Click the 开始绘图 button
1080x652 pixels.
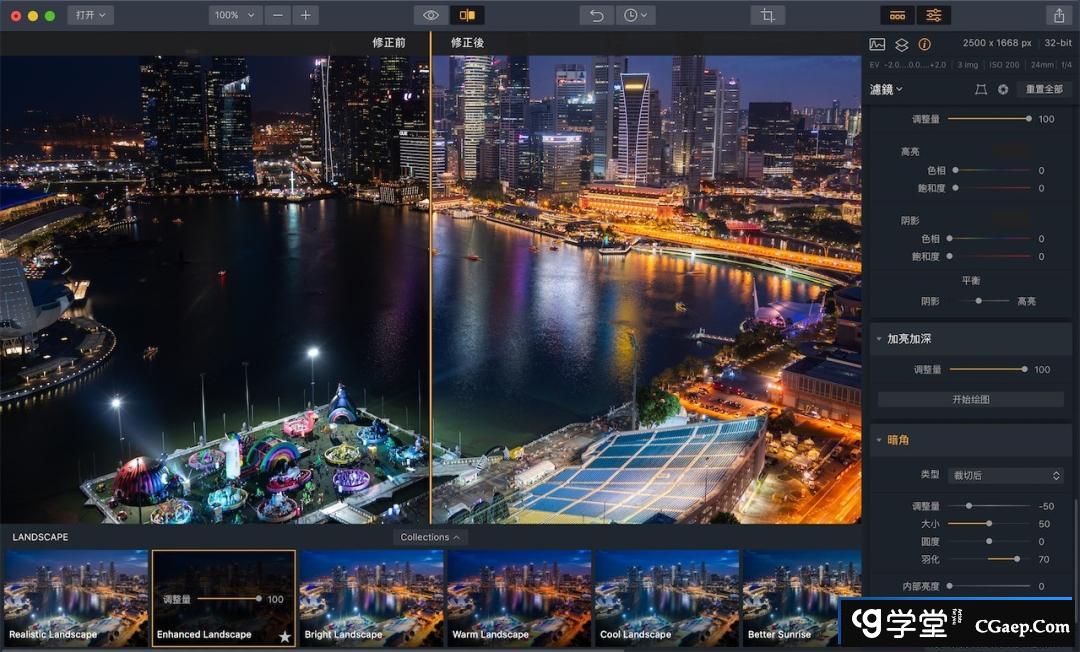click(x=970, y=399)
